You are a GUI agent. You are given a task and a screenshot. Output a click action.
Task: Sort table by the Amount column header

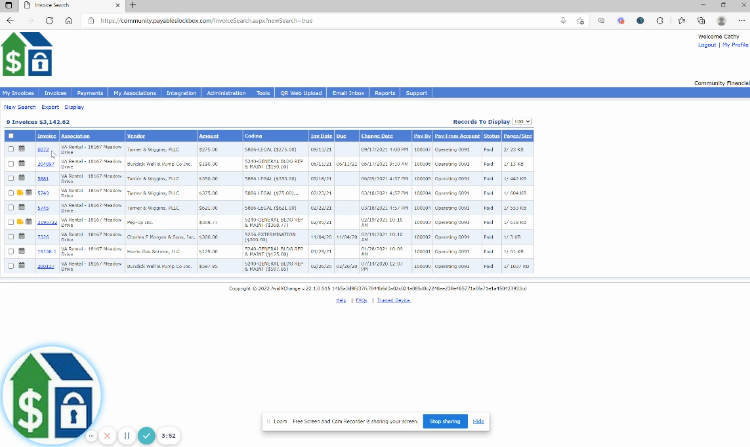click(209, 135)
